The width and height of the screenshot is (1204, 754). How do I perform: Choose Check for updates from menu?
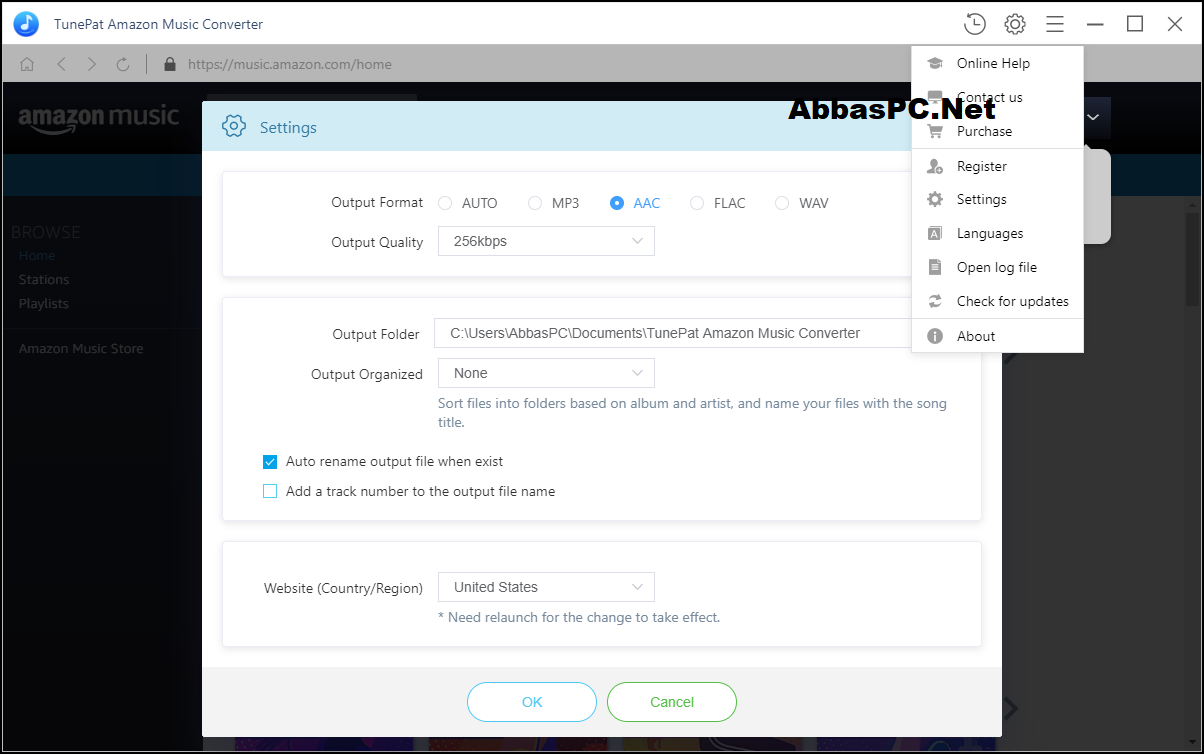coord(997,301)
